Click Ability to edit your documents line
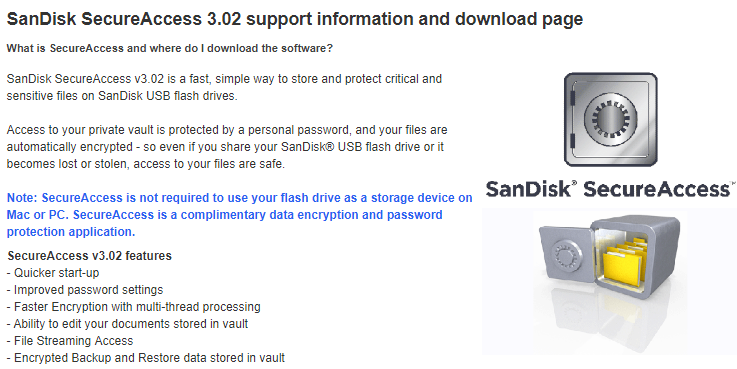This screenshot has height=369, width=737. 127,323
